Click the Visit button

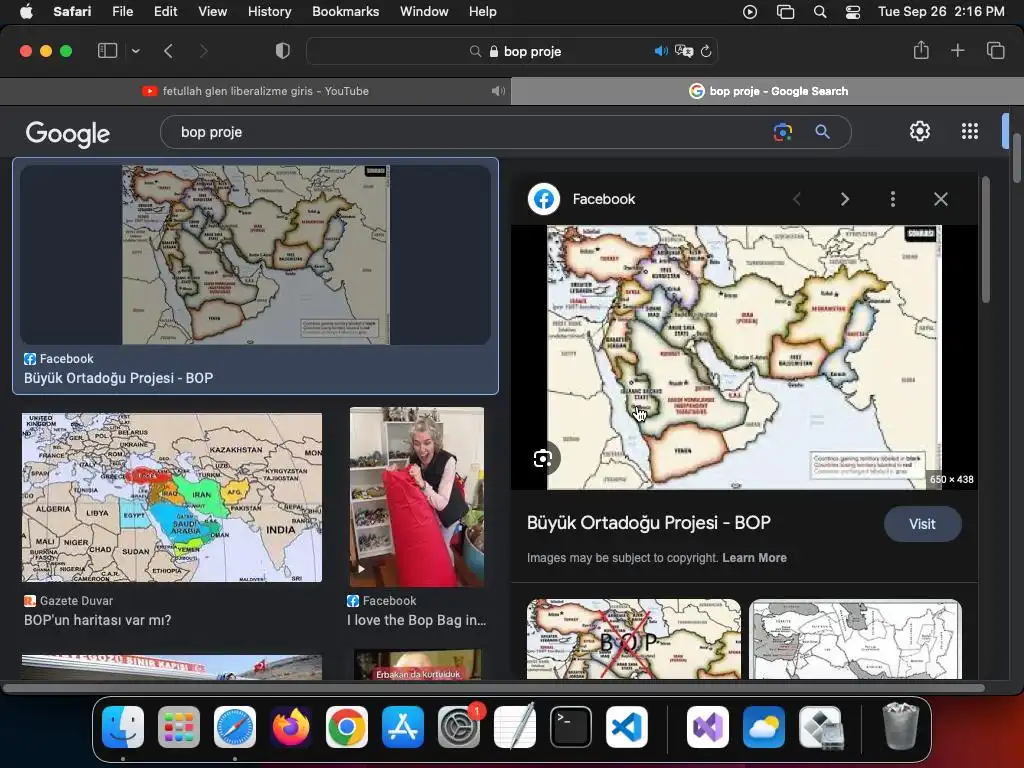[x=922, y=524]
